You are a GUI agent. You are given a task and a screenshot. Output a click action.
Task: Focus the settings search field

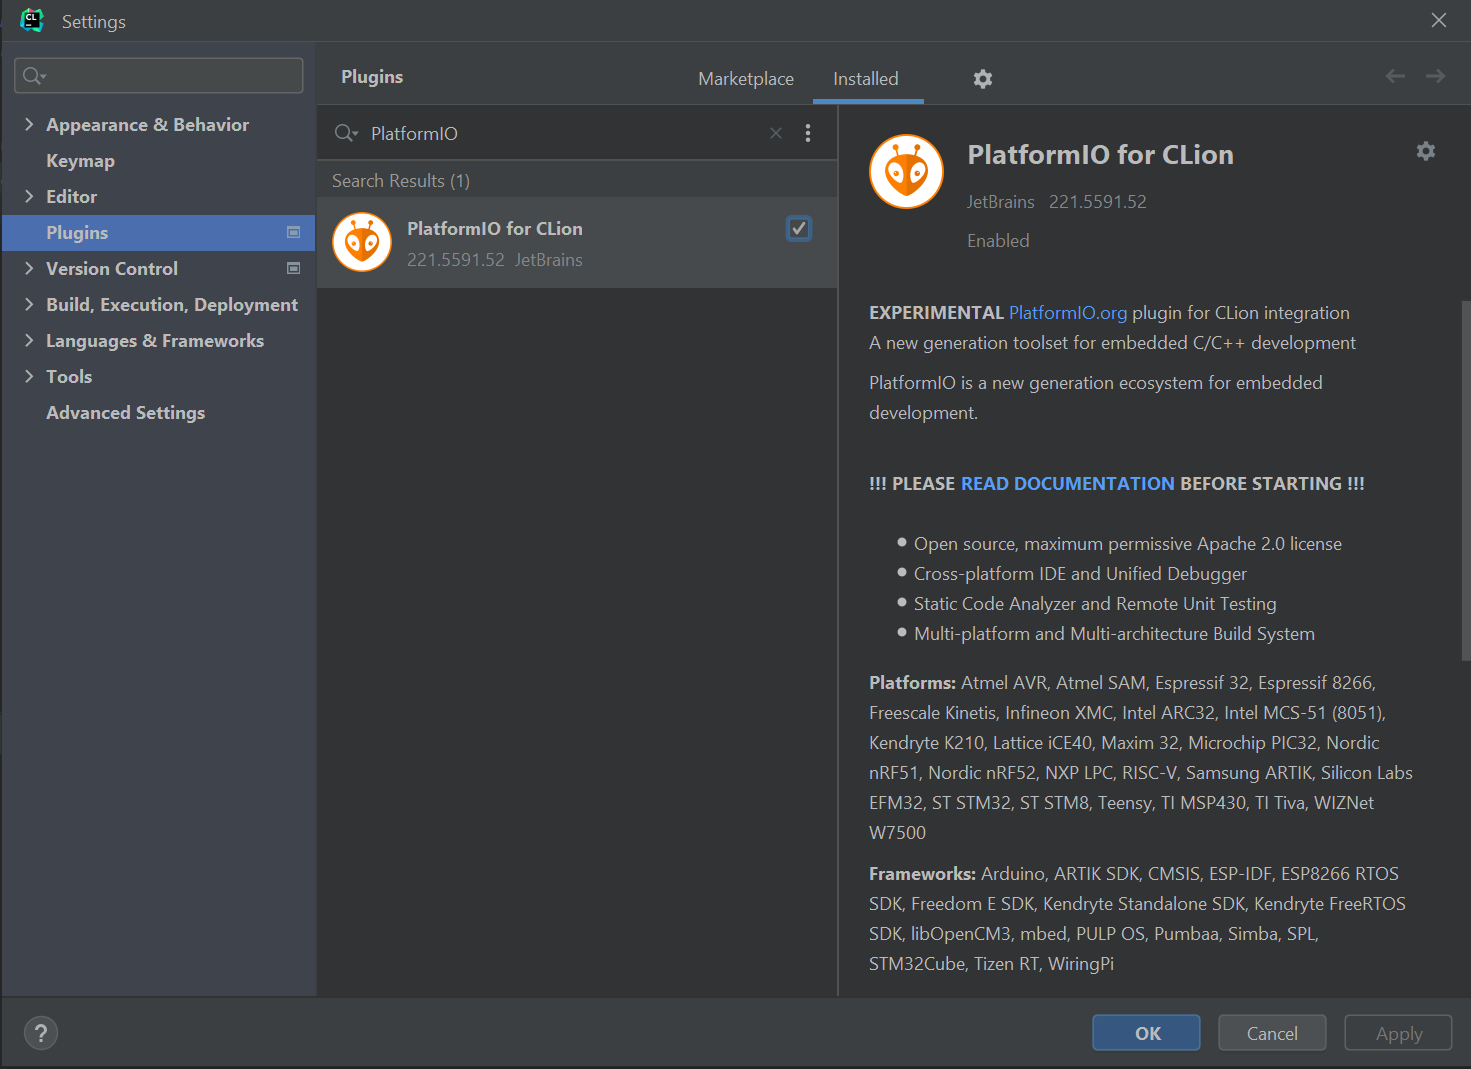159,75
